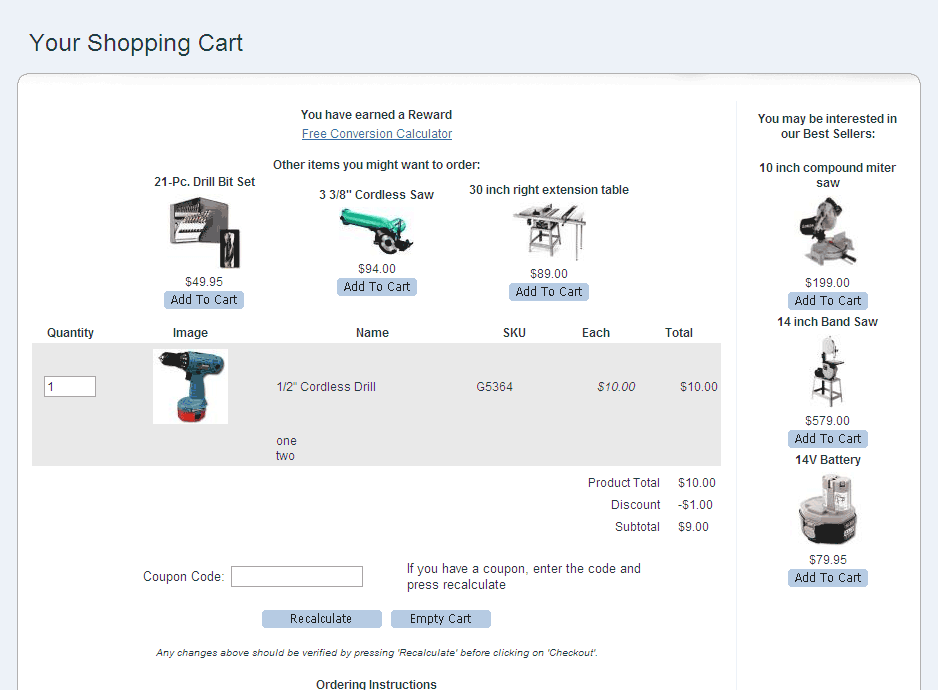Focus the Coupon Code input box
Viewport: 938px width, 690px height.
tap(297, 577)
